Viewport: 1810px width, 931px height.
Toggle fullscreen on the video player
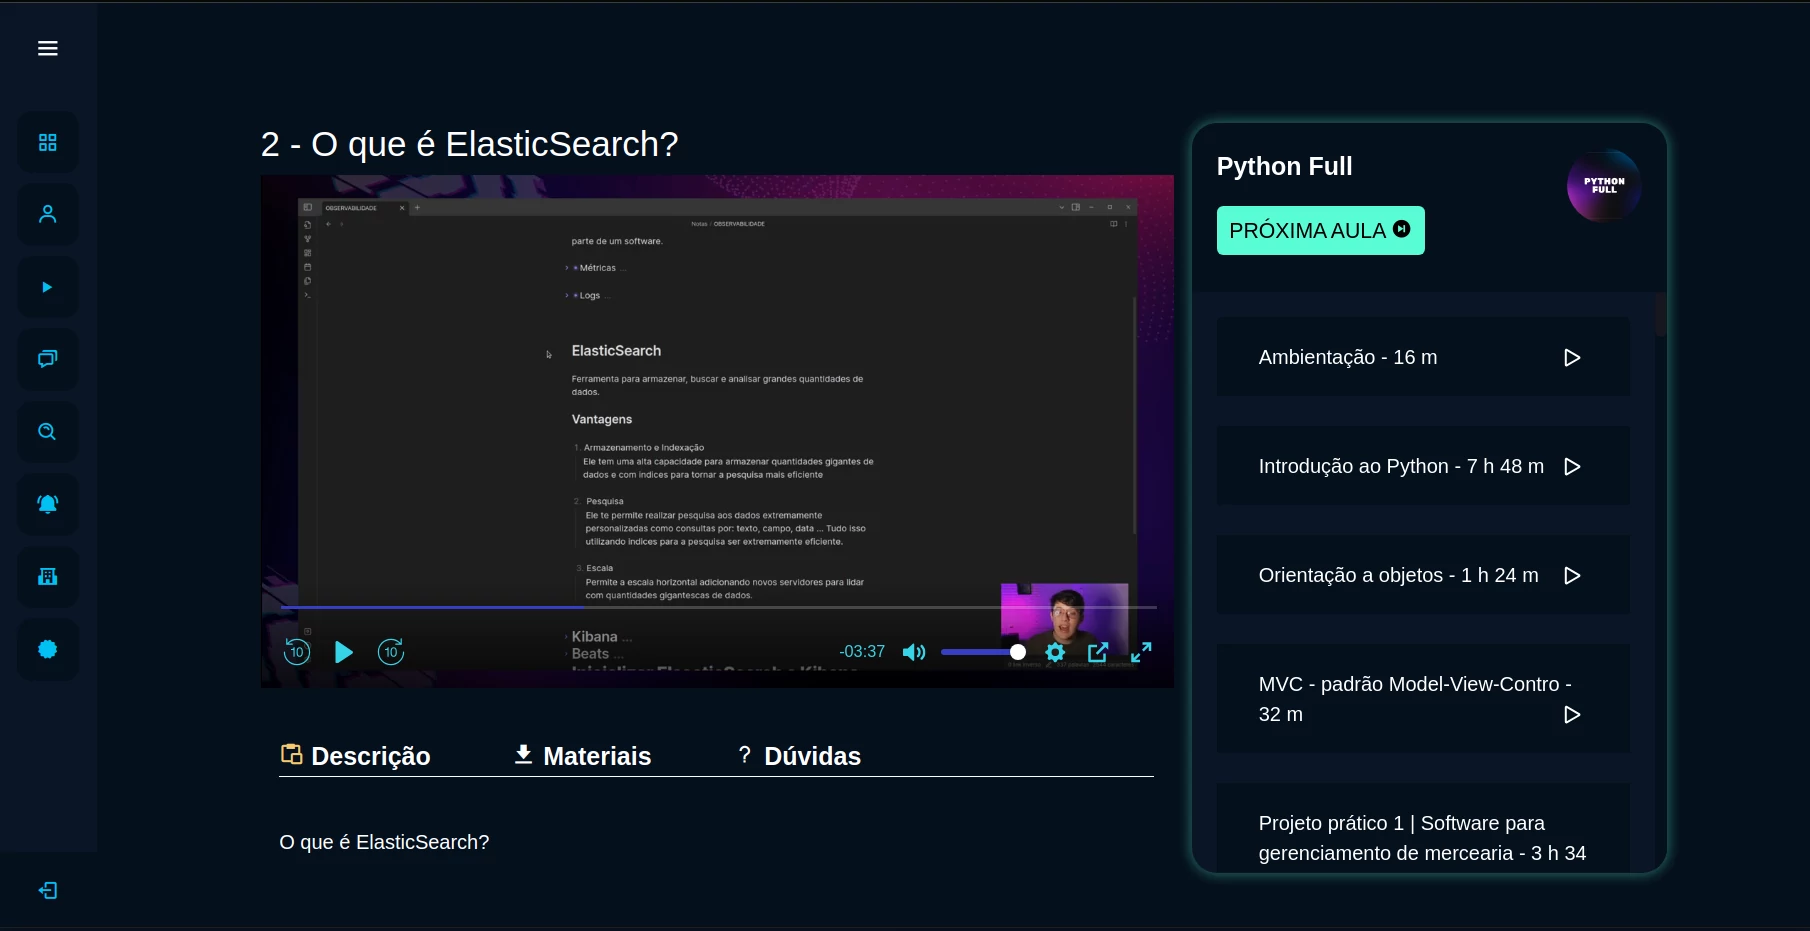click(x=1141, y=652)
